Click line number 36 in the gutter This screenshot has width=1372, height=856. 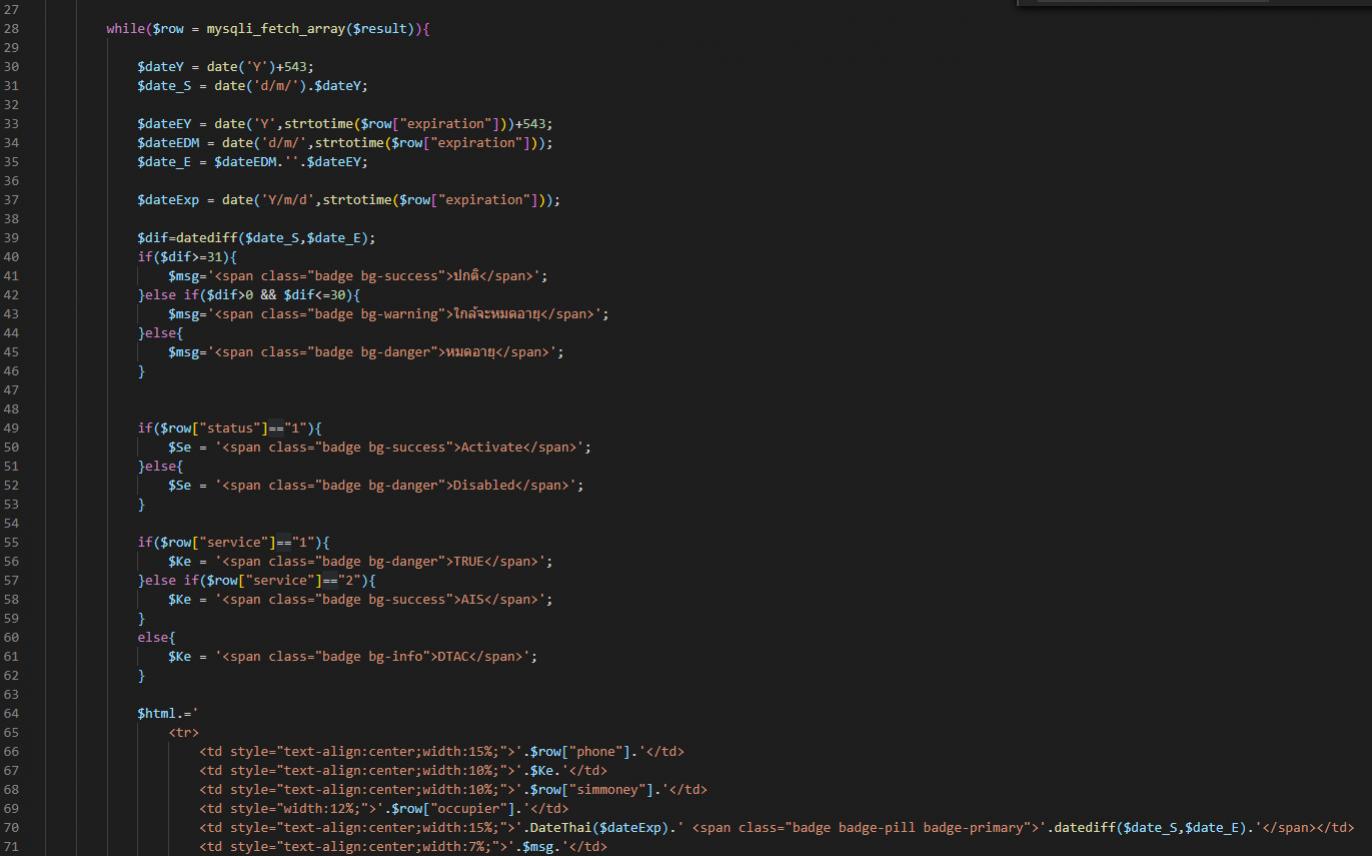[11, 181]
